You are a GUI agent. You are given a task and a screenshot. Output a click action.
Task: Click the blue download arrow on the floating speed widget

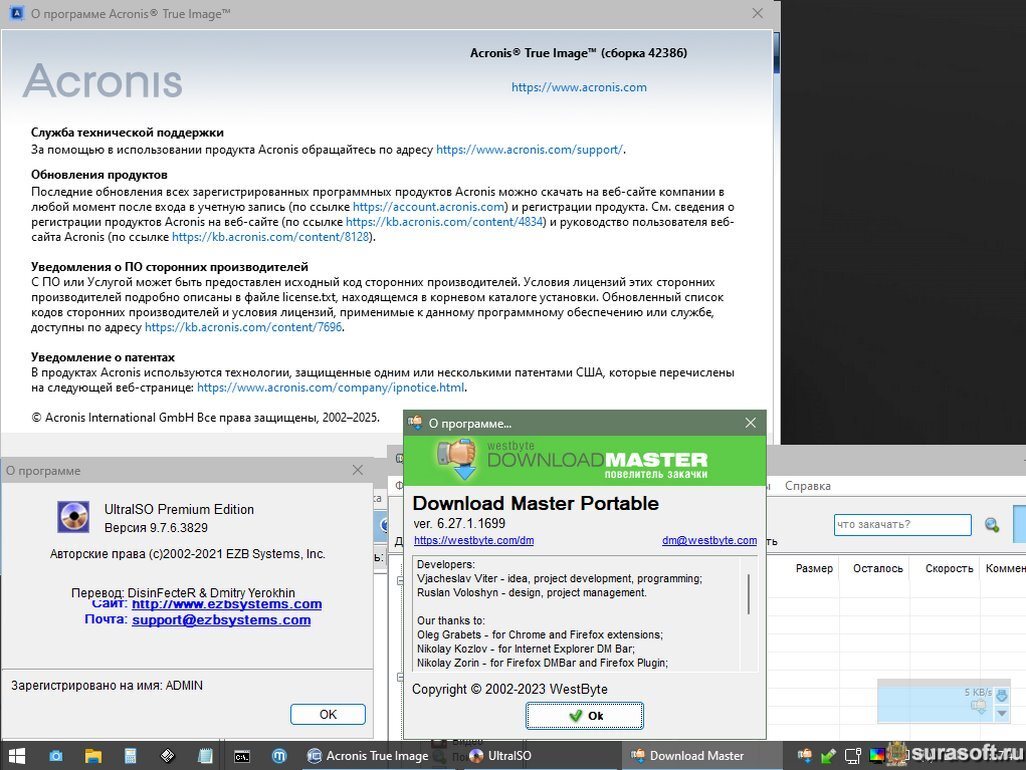click(1001, 695)
